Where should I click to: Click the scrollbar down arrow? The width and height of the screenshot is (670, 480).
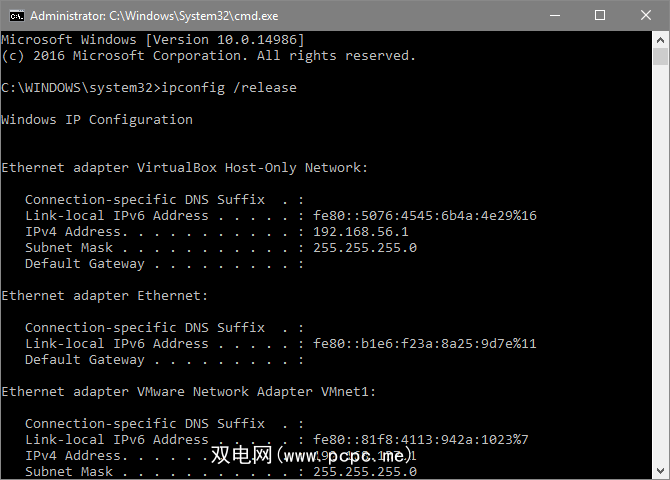[661, 471]
